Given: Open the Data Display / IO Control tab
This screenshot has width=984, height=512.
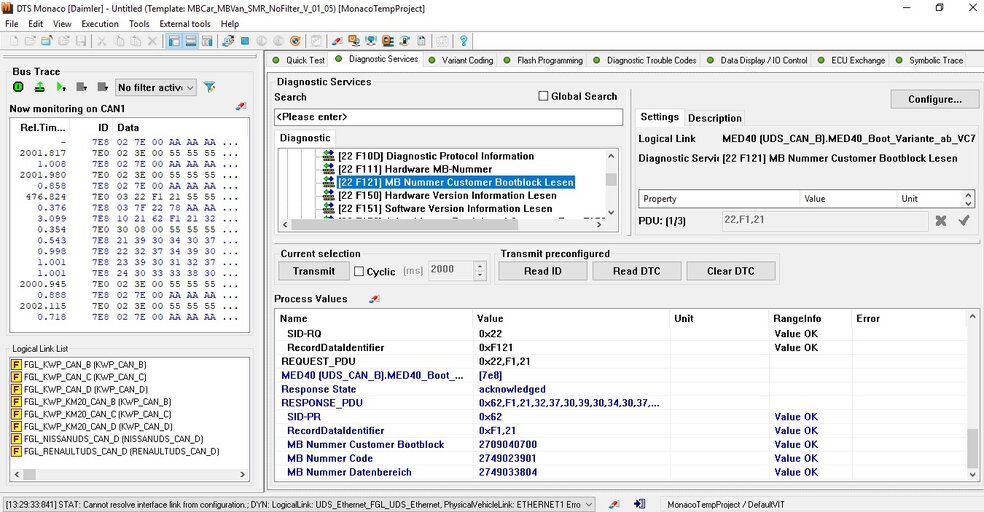Looking at the screenshot, I should pos(757,60).
